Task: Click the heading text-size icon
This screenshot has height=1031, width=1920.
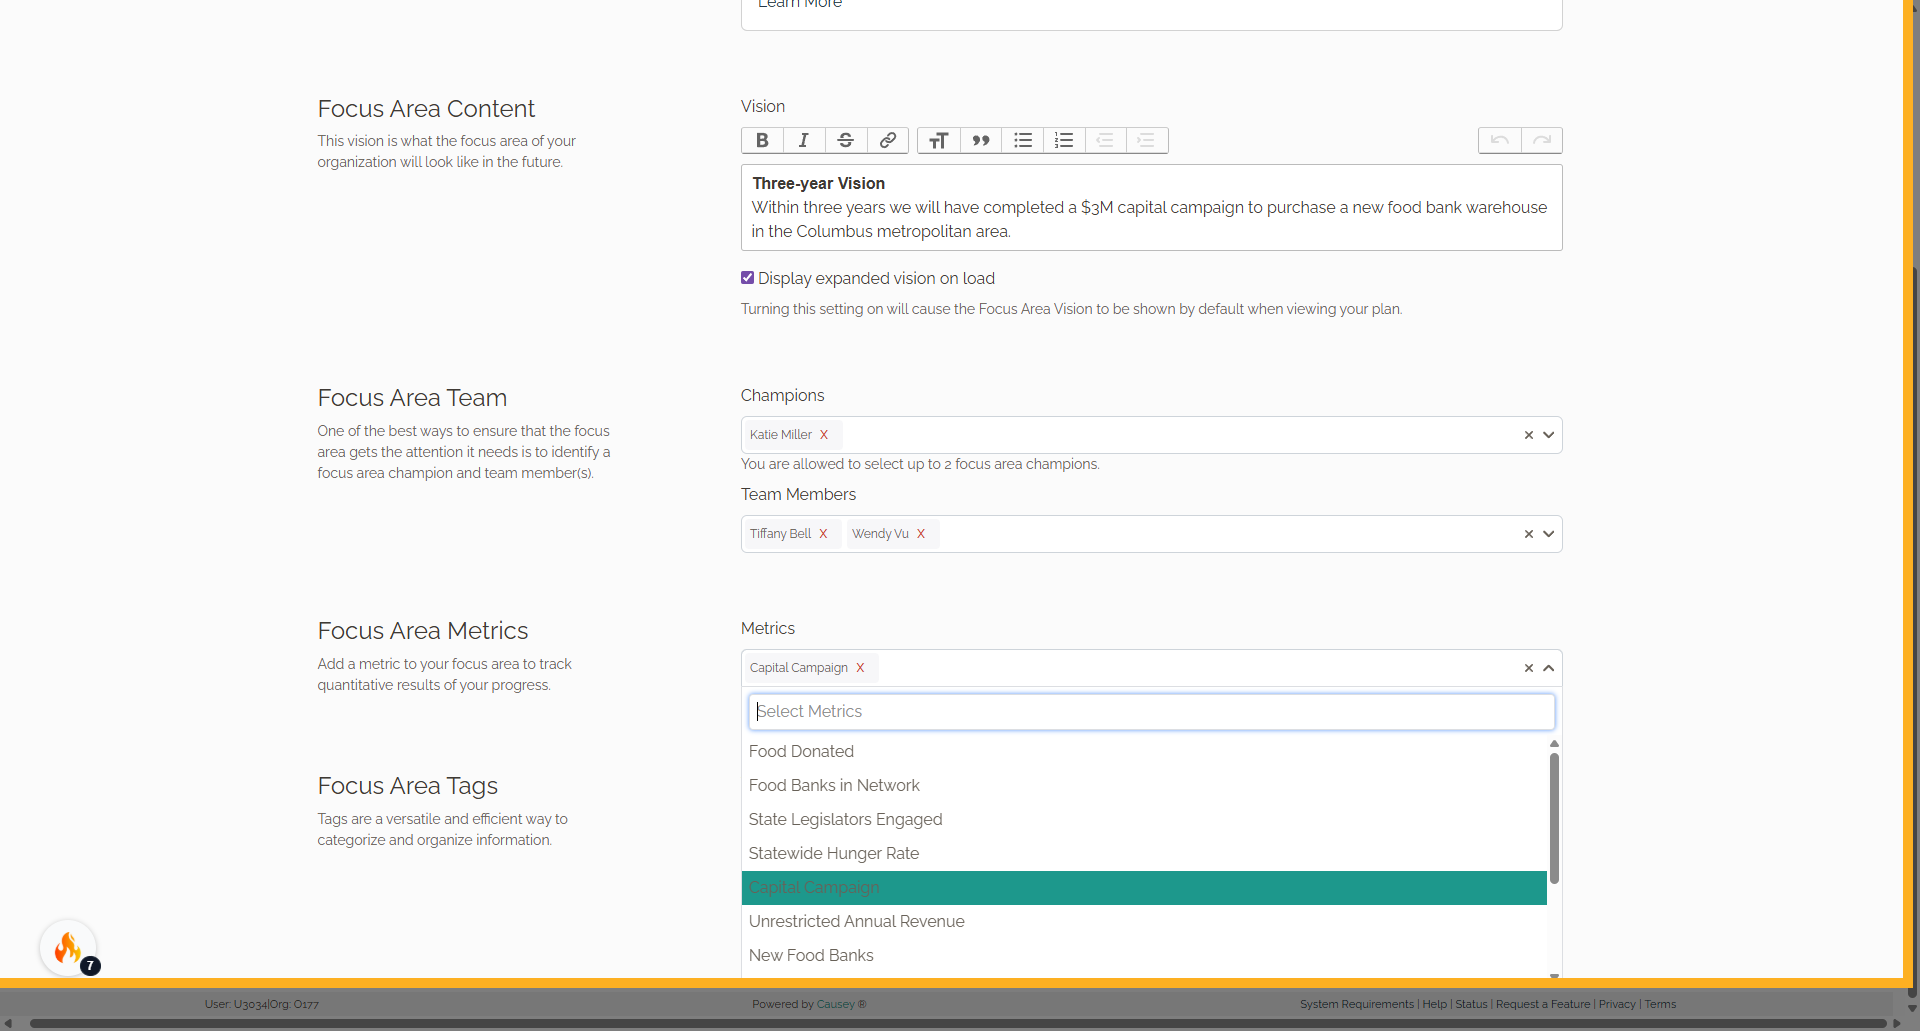Action: 939,140
